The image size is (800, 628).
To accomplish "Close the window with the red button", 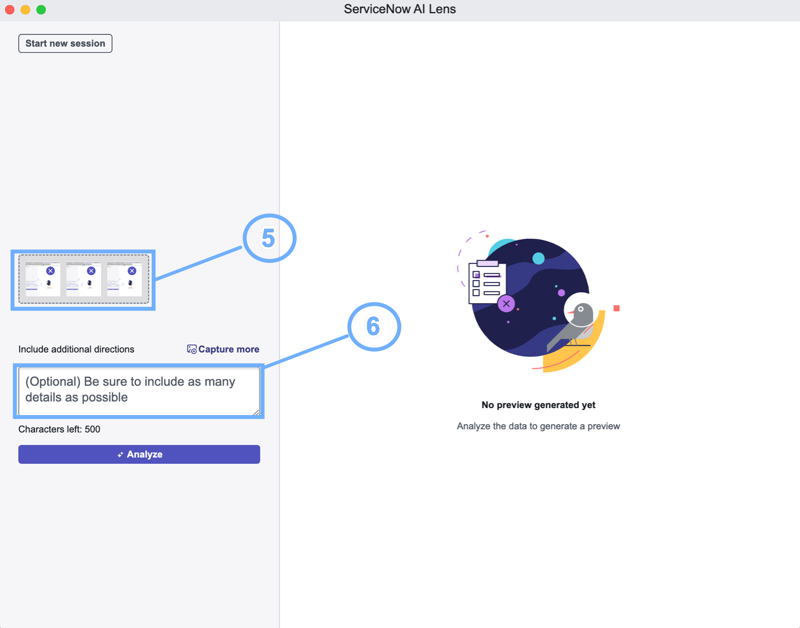I will click(x=10, y=10).
